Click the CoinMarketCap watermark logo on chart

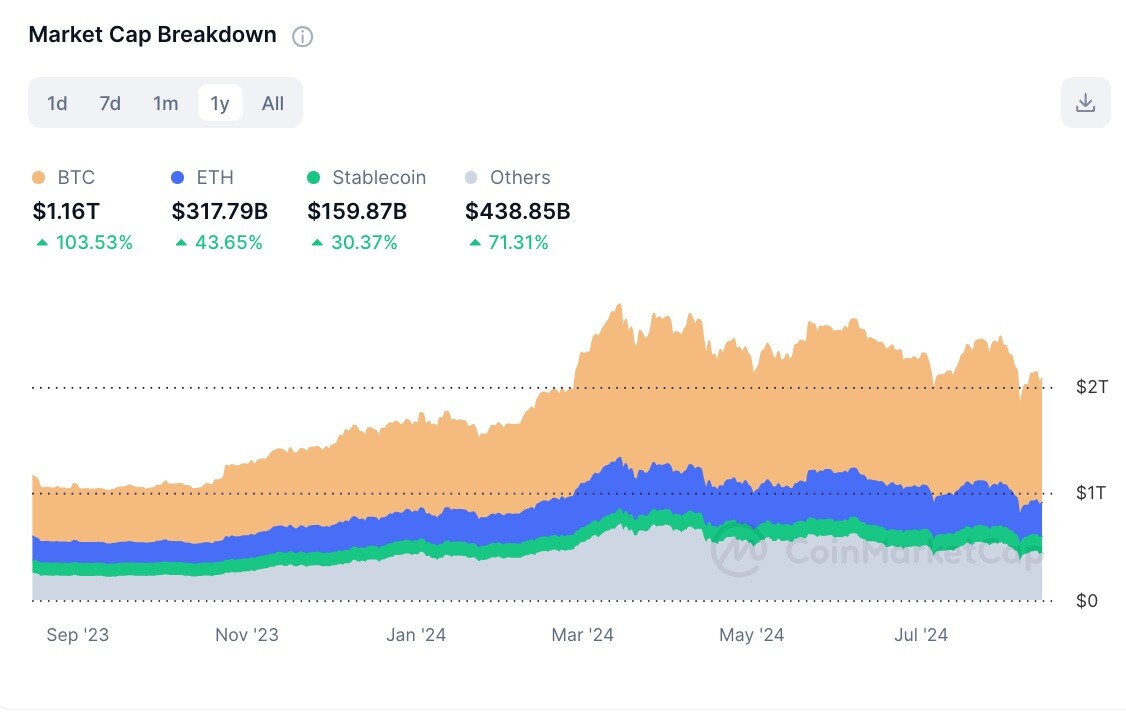point(738,551)
